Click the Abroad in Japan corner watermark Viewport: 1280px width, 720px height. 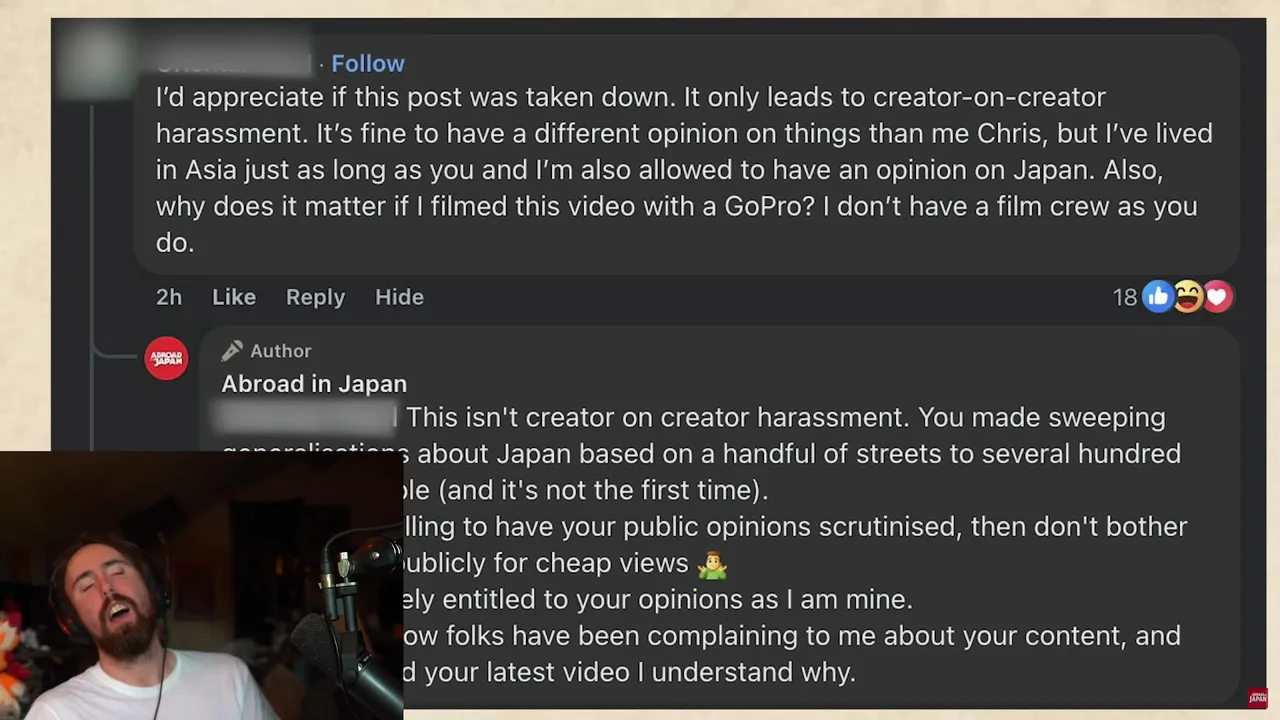click(x=1257, y=698)
